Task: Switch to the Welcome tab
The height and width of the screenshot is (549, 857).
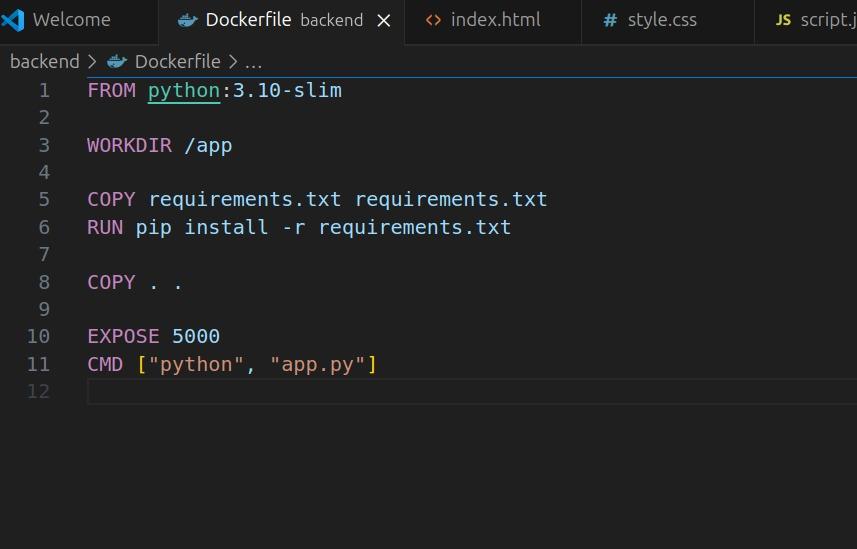Action: click(x=71, y=20)
